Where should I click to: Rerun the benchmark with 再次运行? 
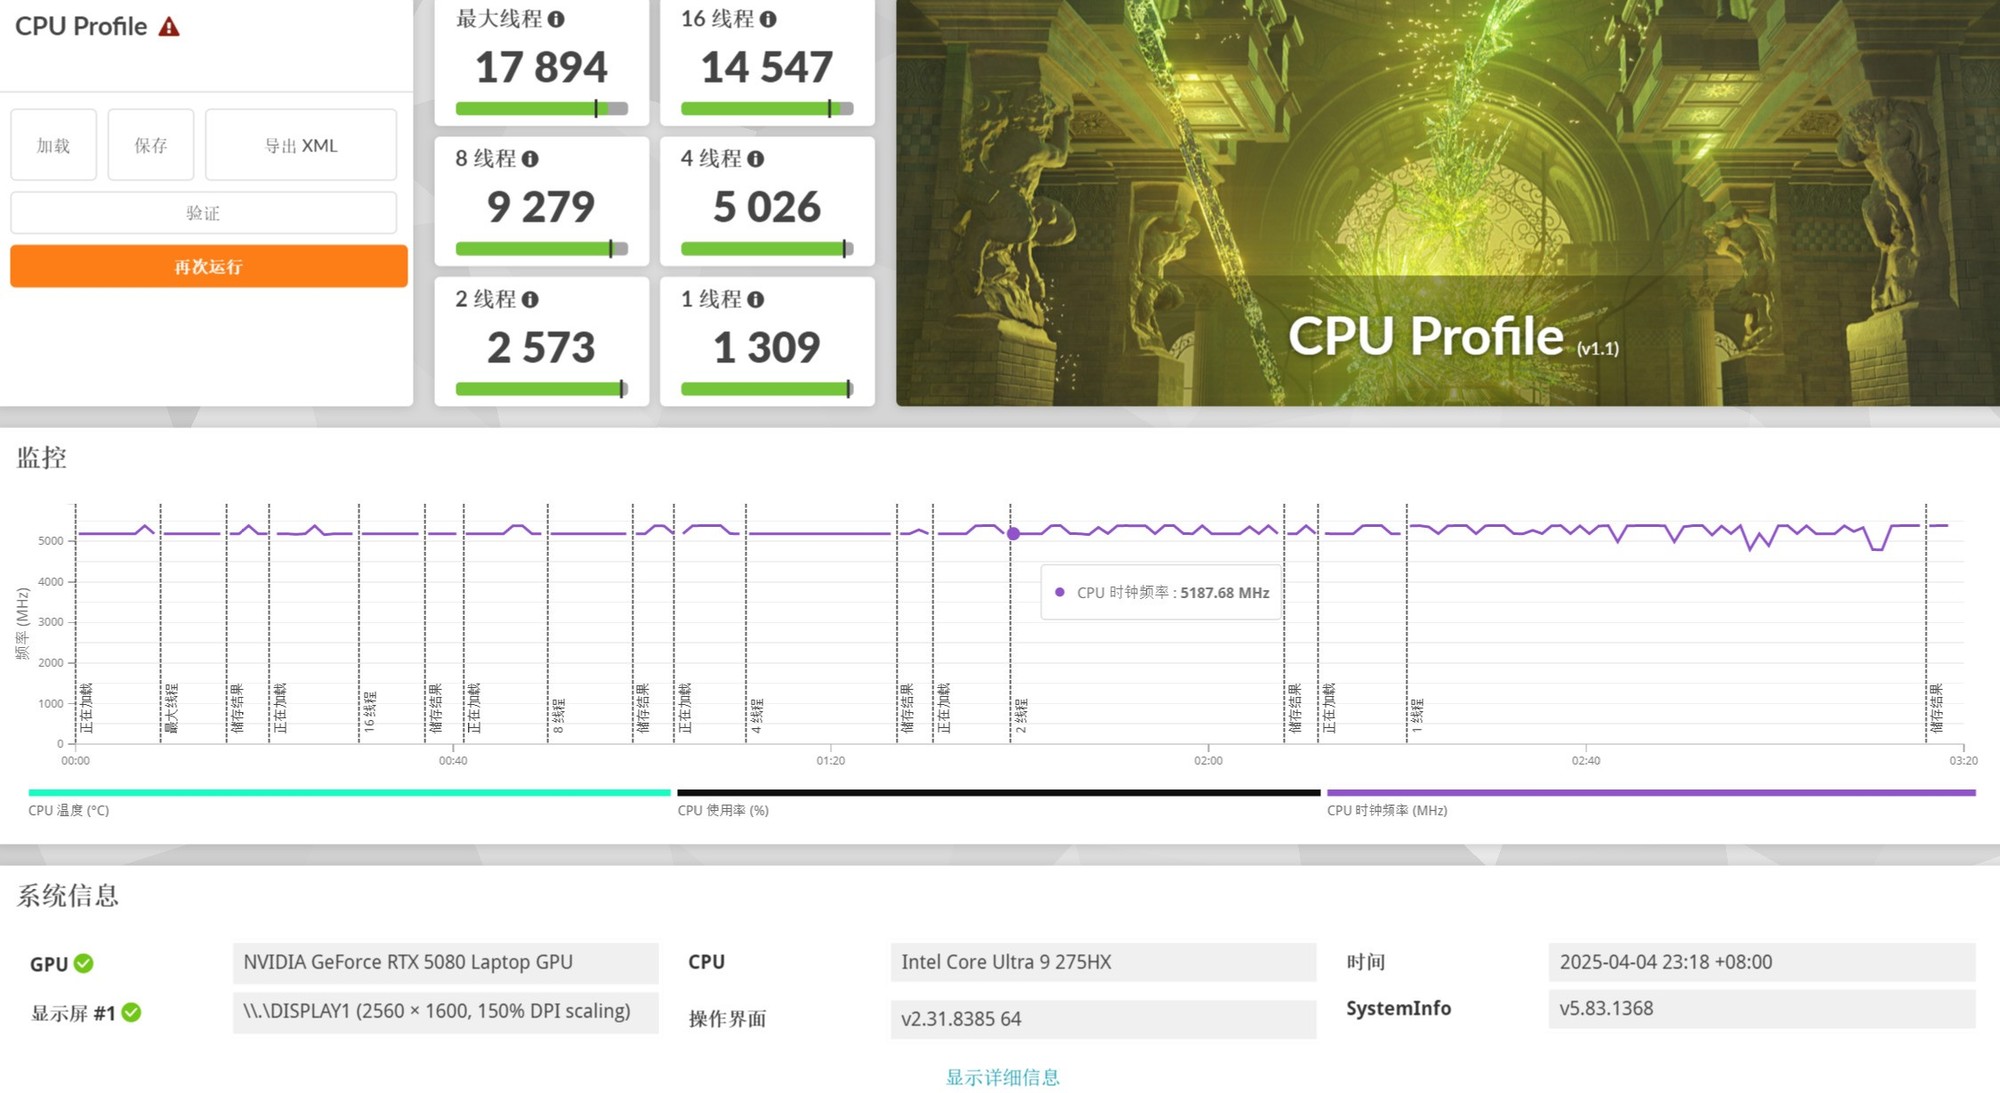click(207, 266)
